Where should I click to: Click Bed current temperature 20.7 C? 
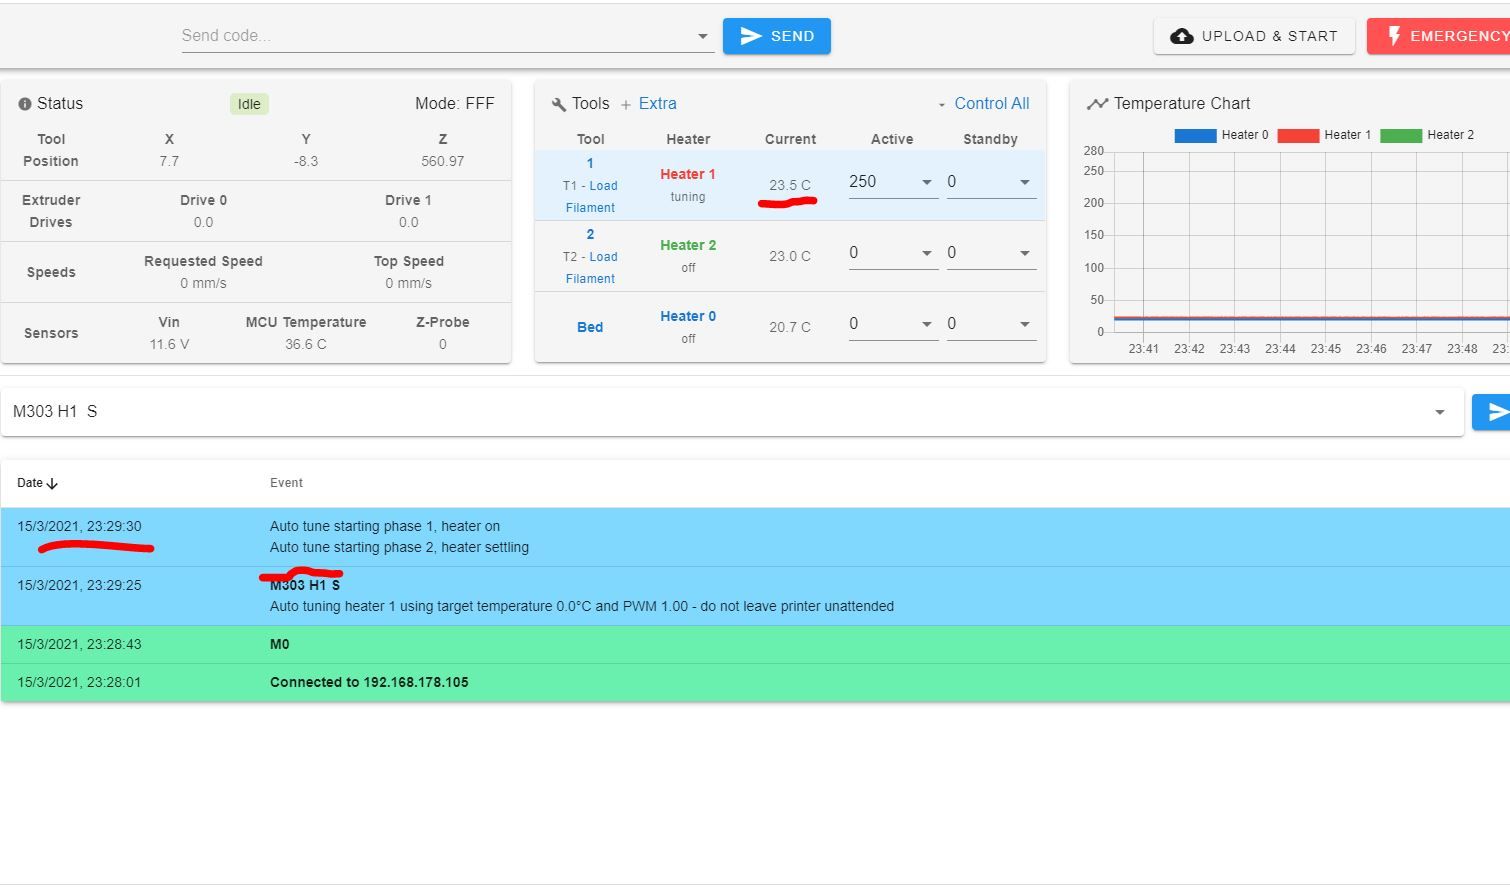click(x=790, y=327)
